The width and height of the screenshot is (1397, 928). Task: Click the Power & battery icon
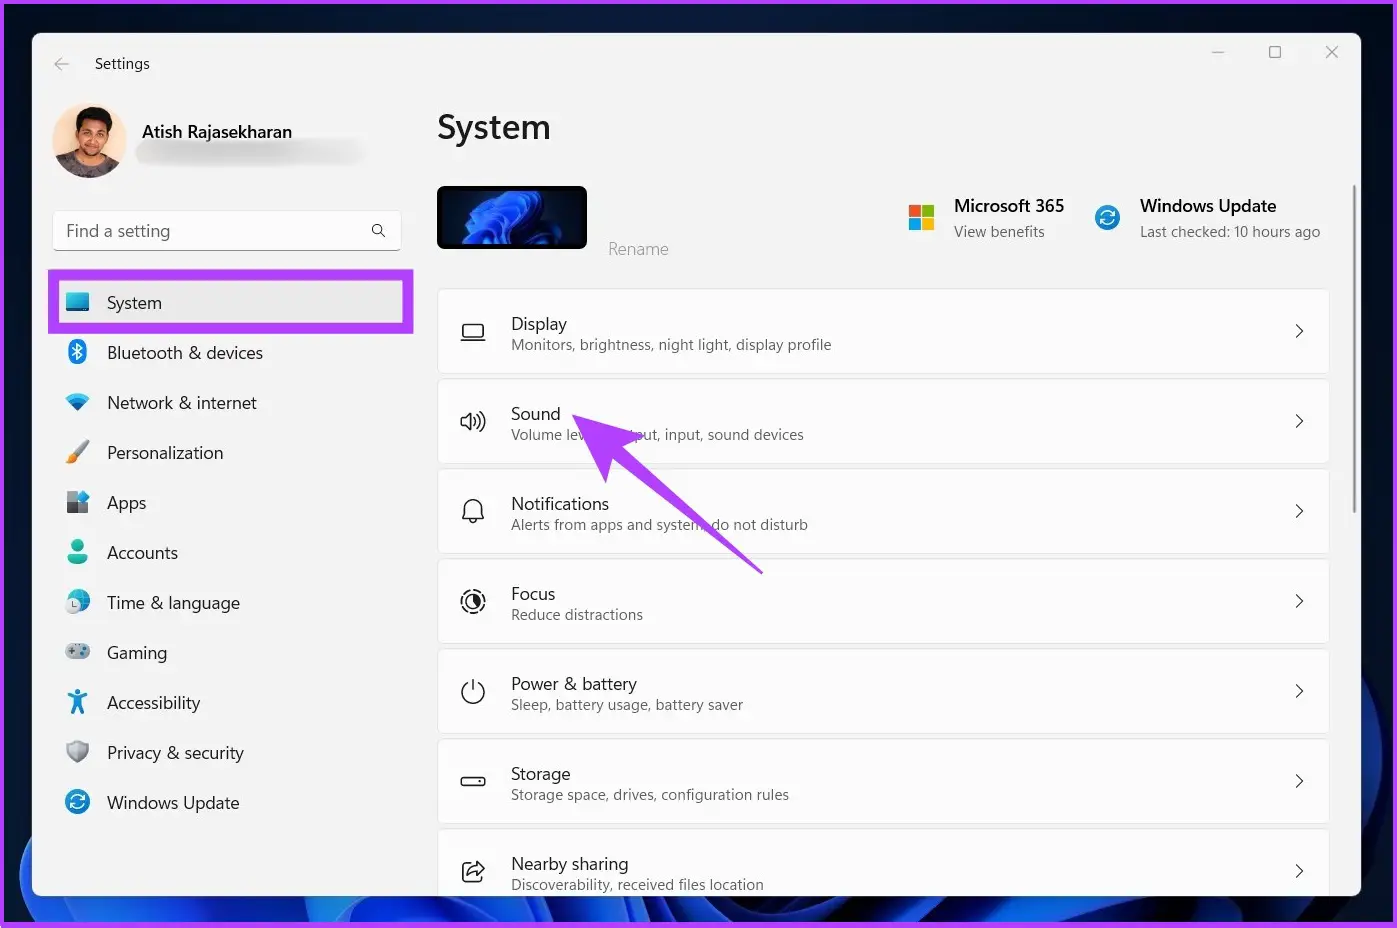pyautogui.click(x=472, y=692)
